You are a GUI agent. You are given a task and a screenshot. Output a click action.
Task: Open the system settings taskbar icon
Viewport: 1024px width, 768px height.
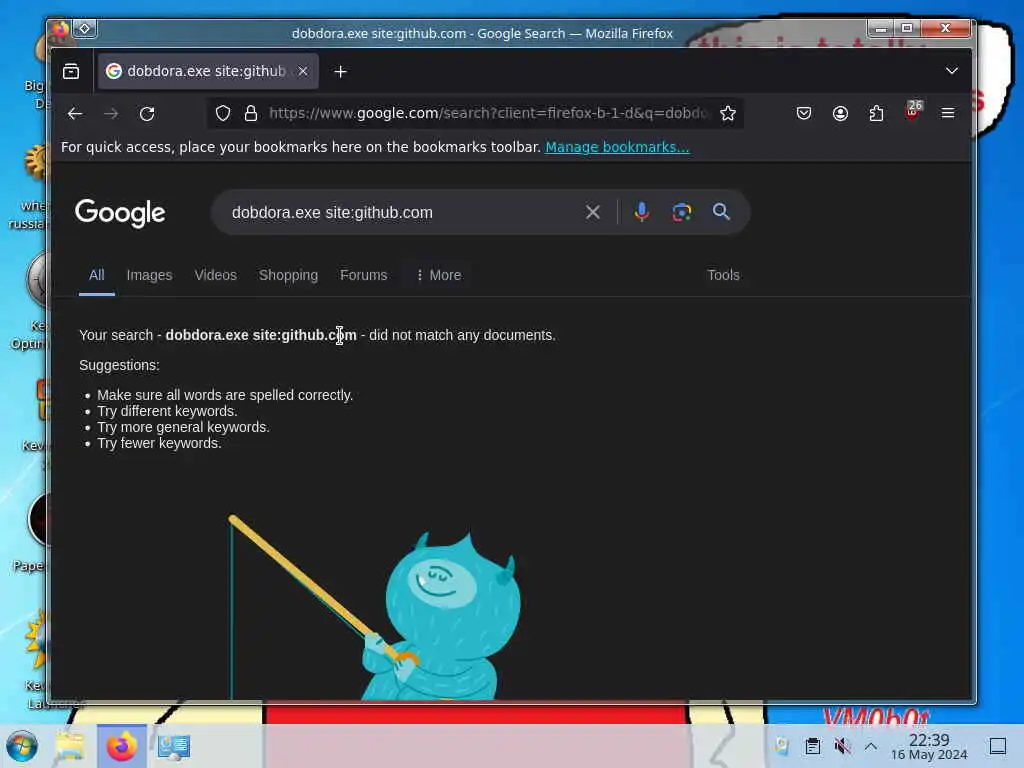point(174,746)
